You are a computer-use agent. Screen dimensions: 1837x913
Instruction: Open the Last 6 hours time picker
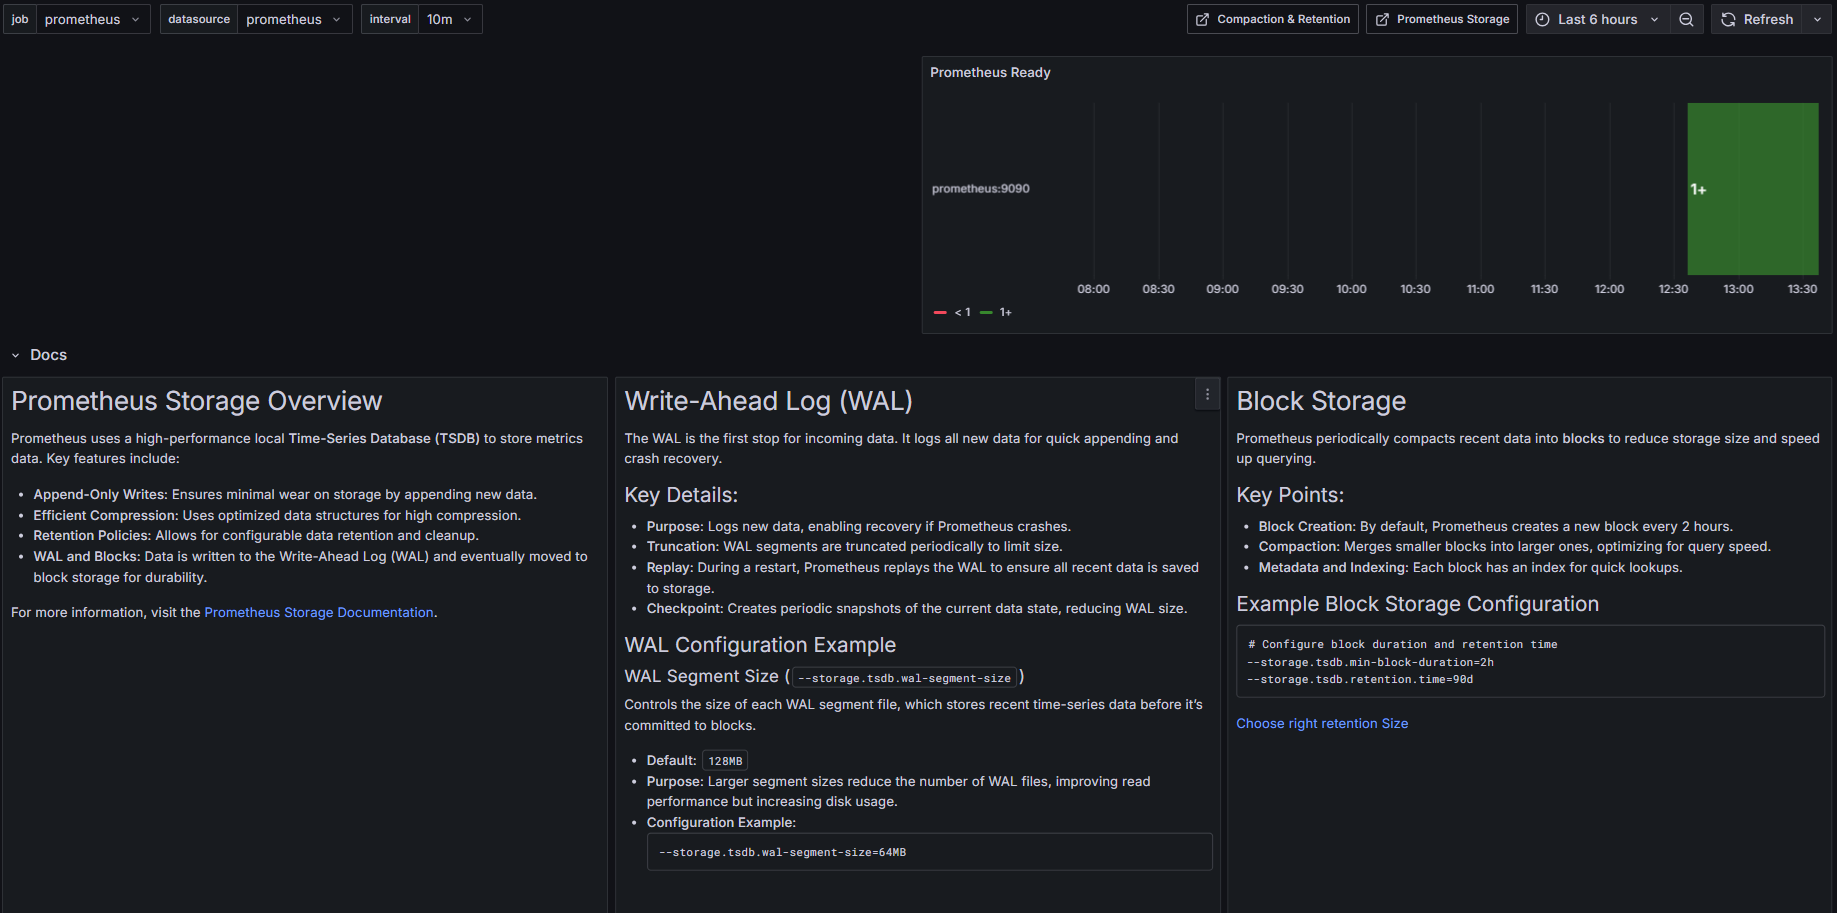click(1597, 19)
